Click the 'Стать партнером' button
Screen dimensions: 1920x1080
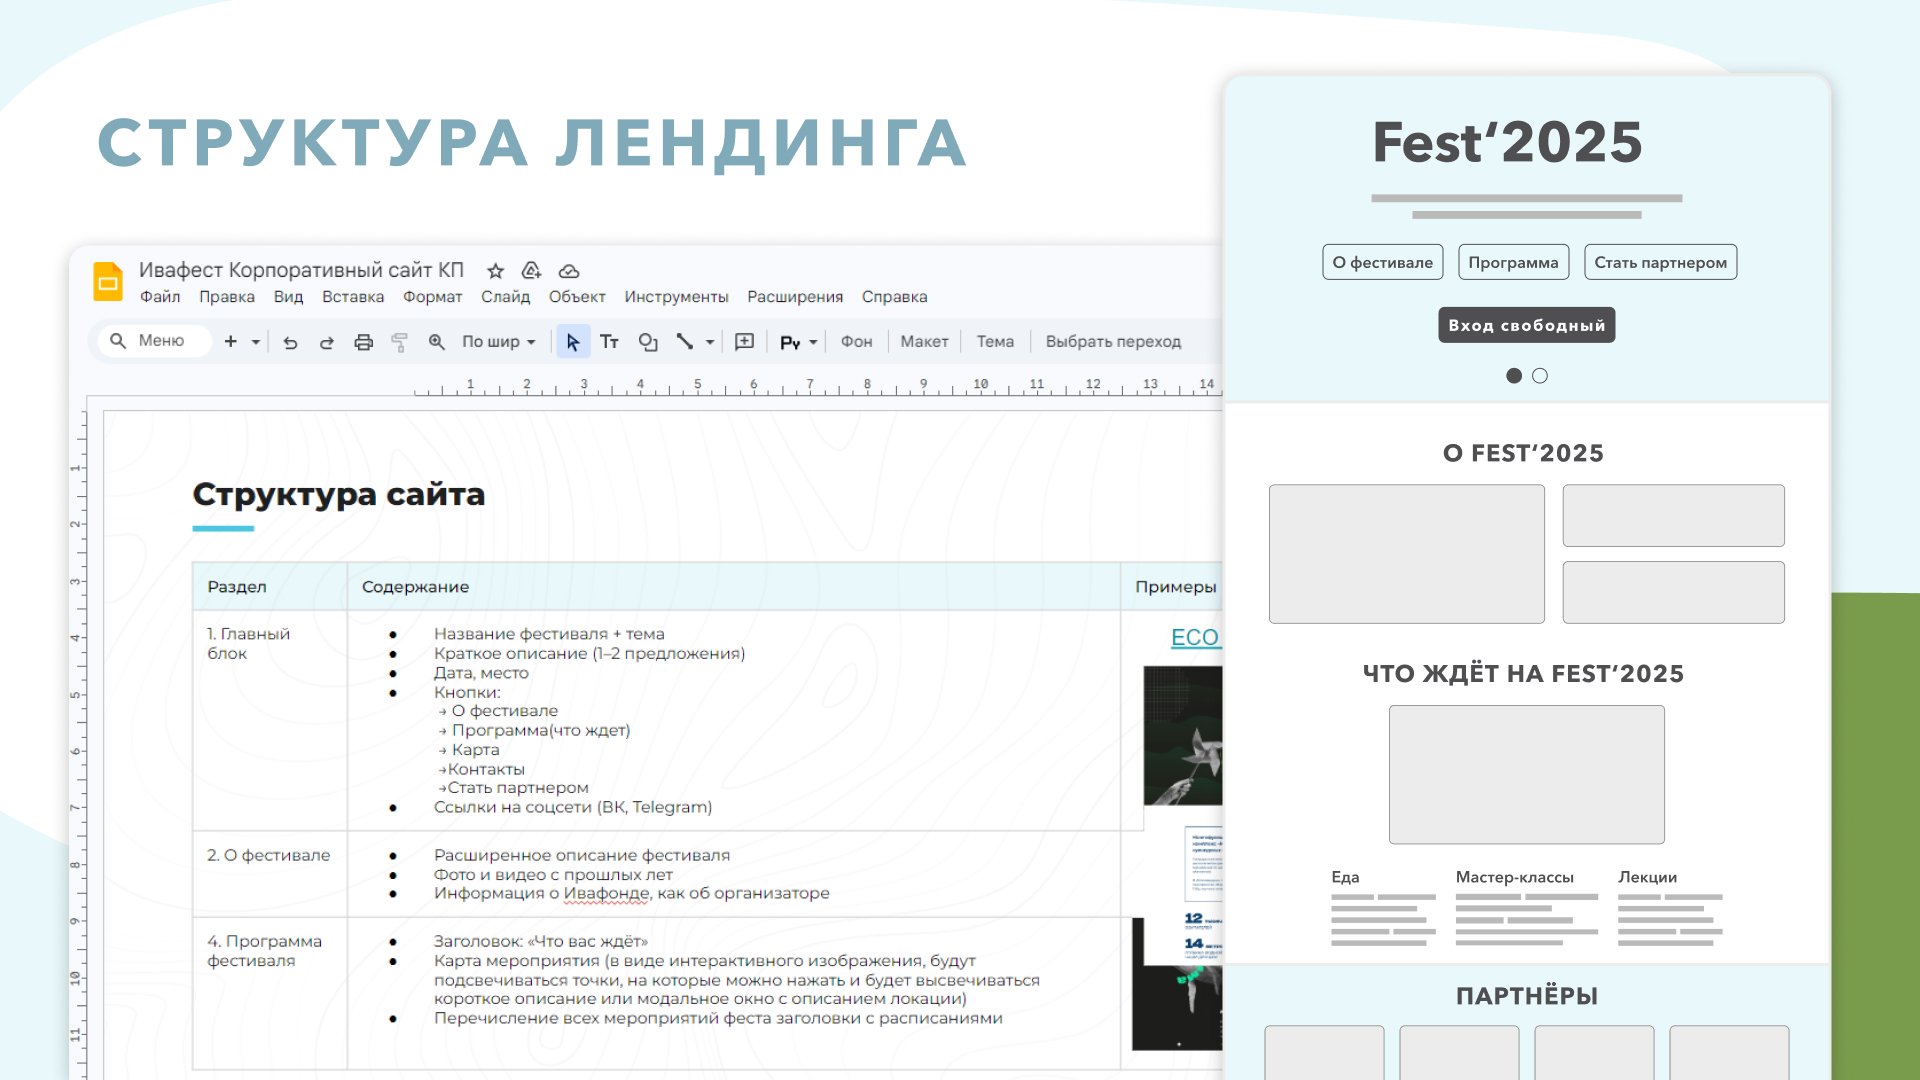1659,262
